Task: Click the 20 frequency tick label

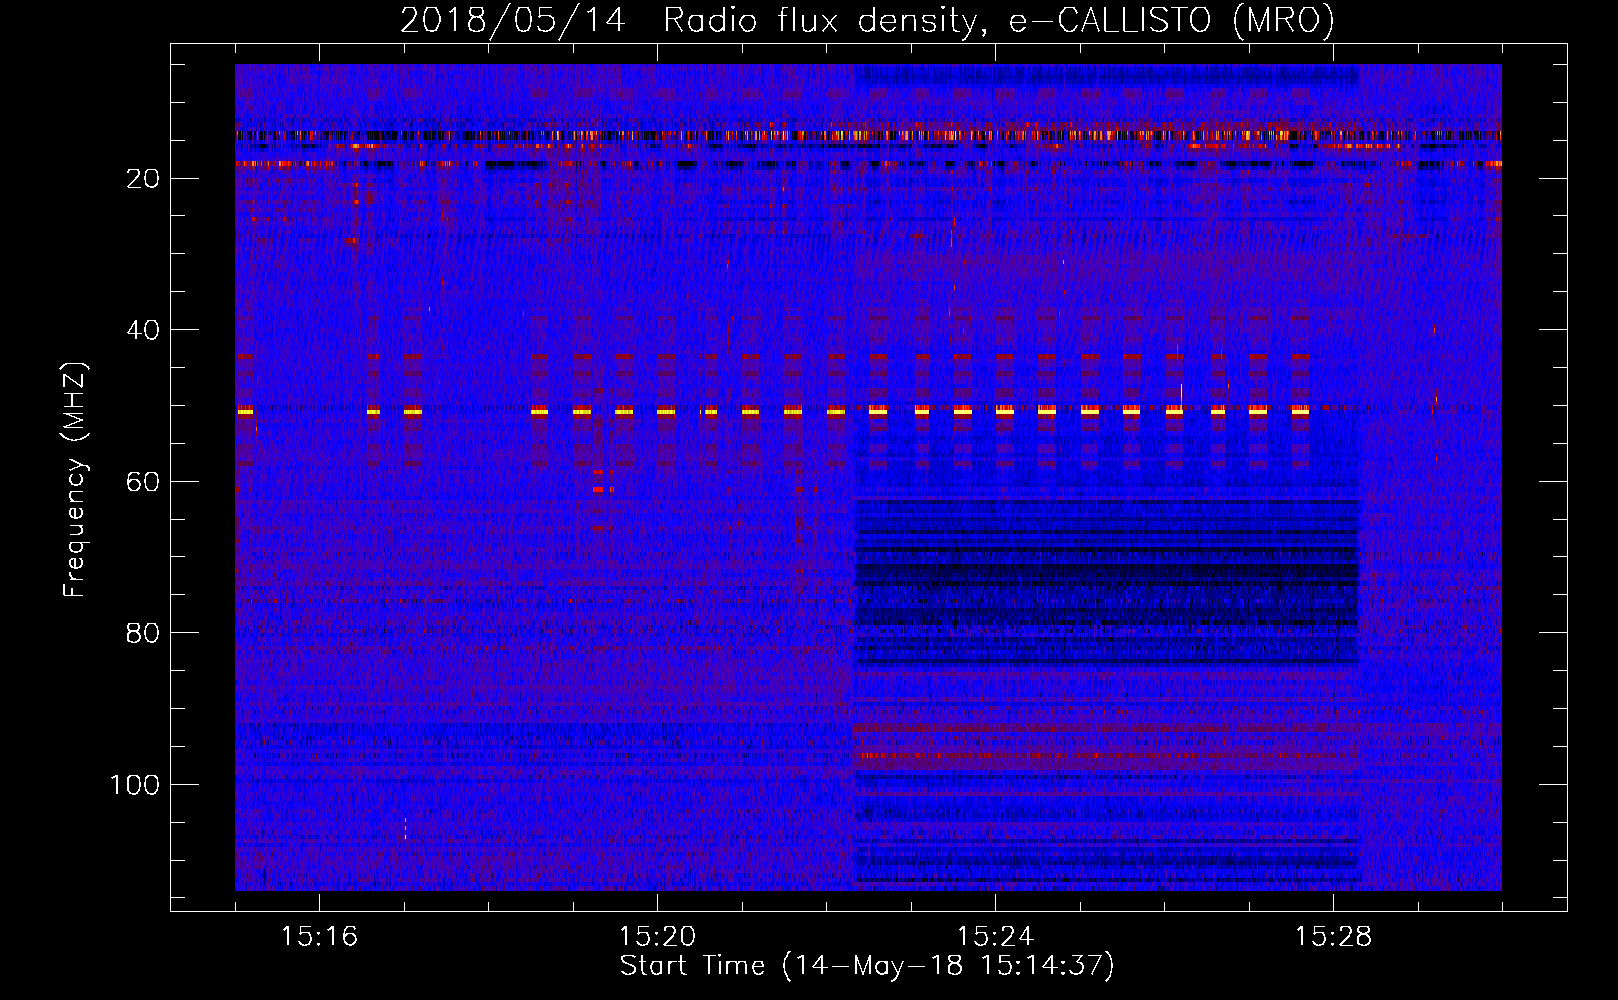Action: (x=143, y=179)
